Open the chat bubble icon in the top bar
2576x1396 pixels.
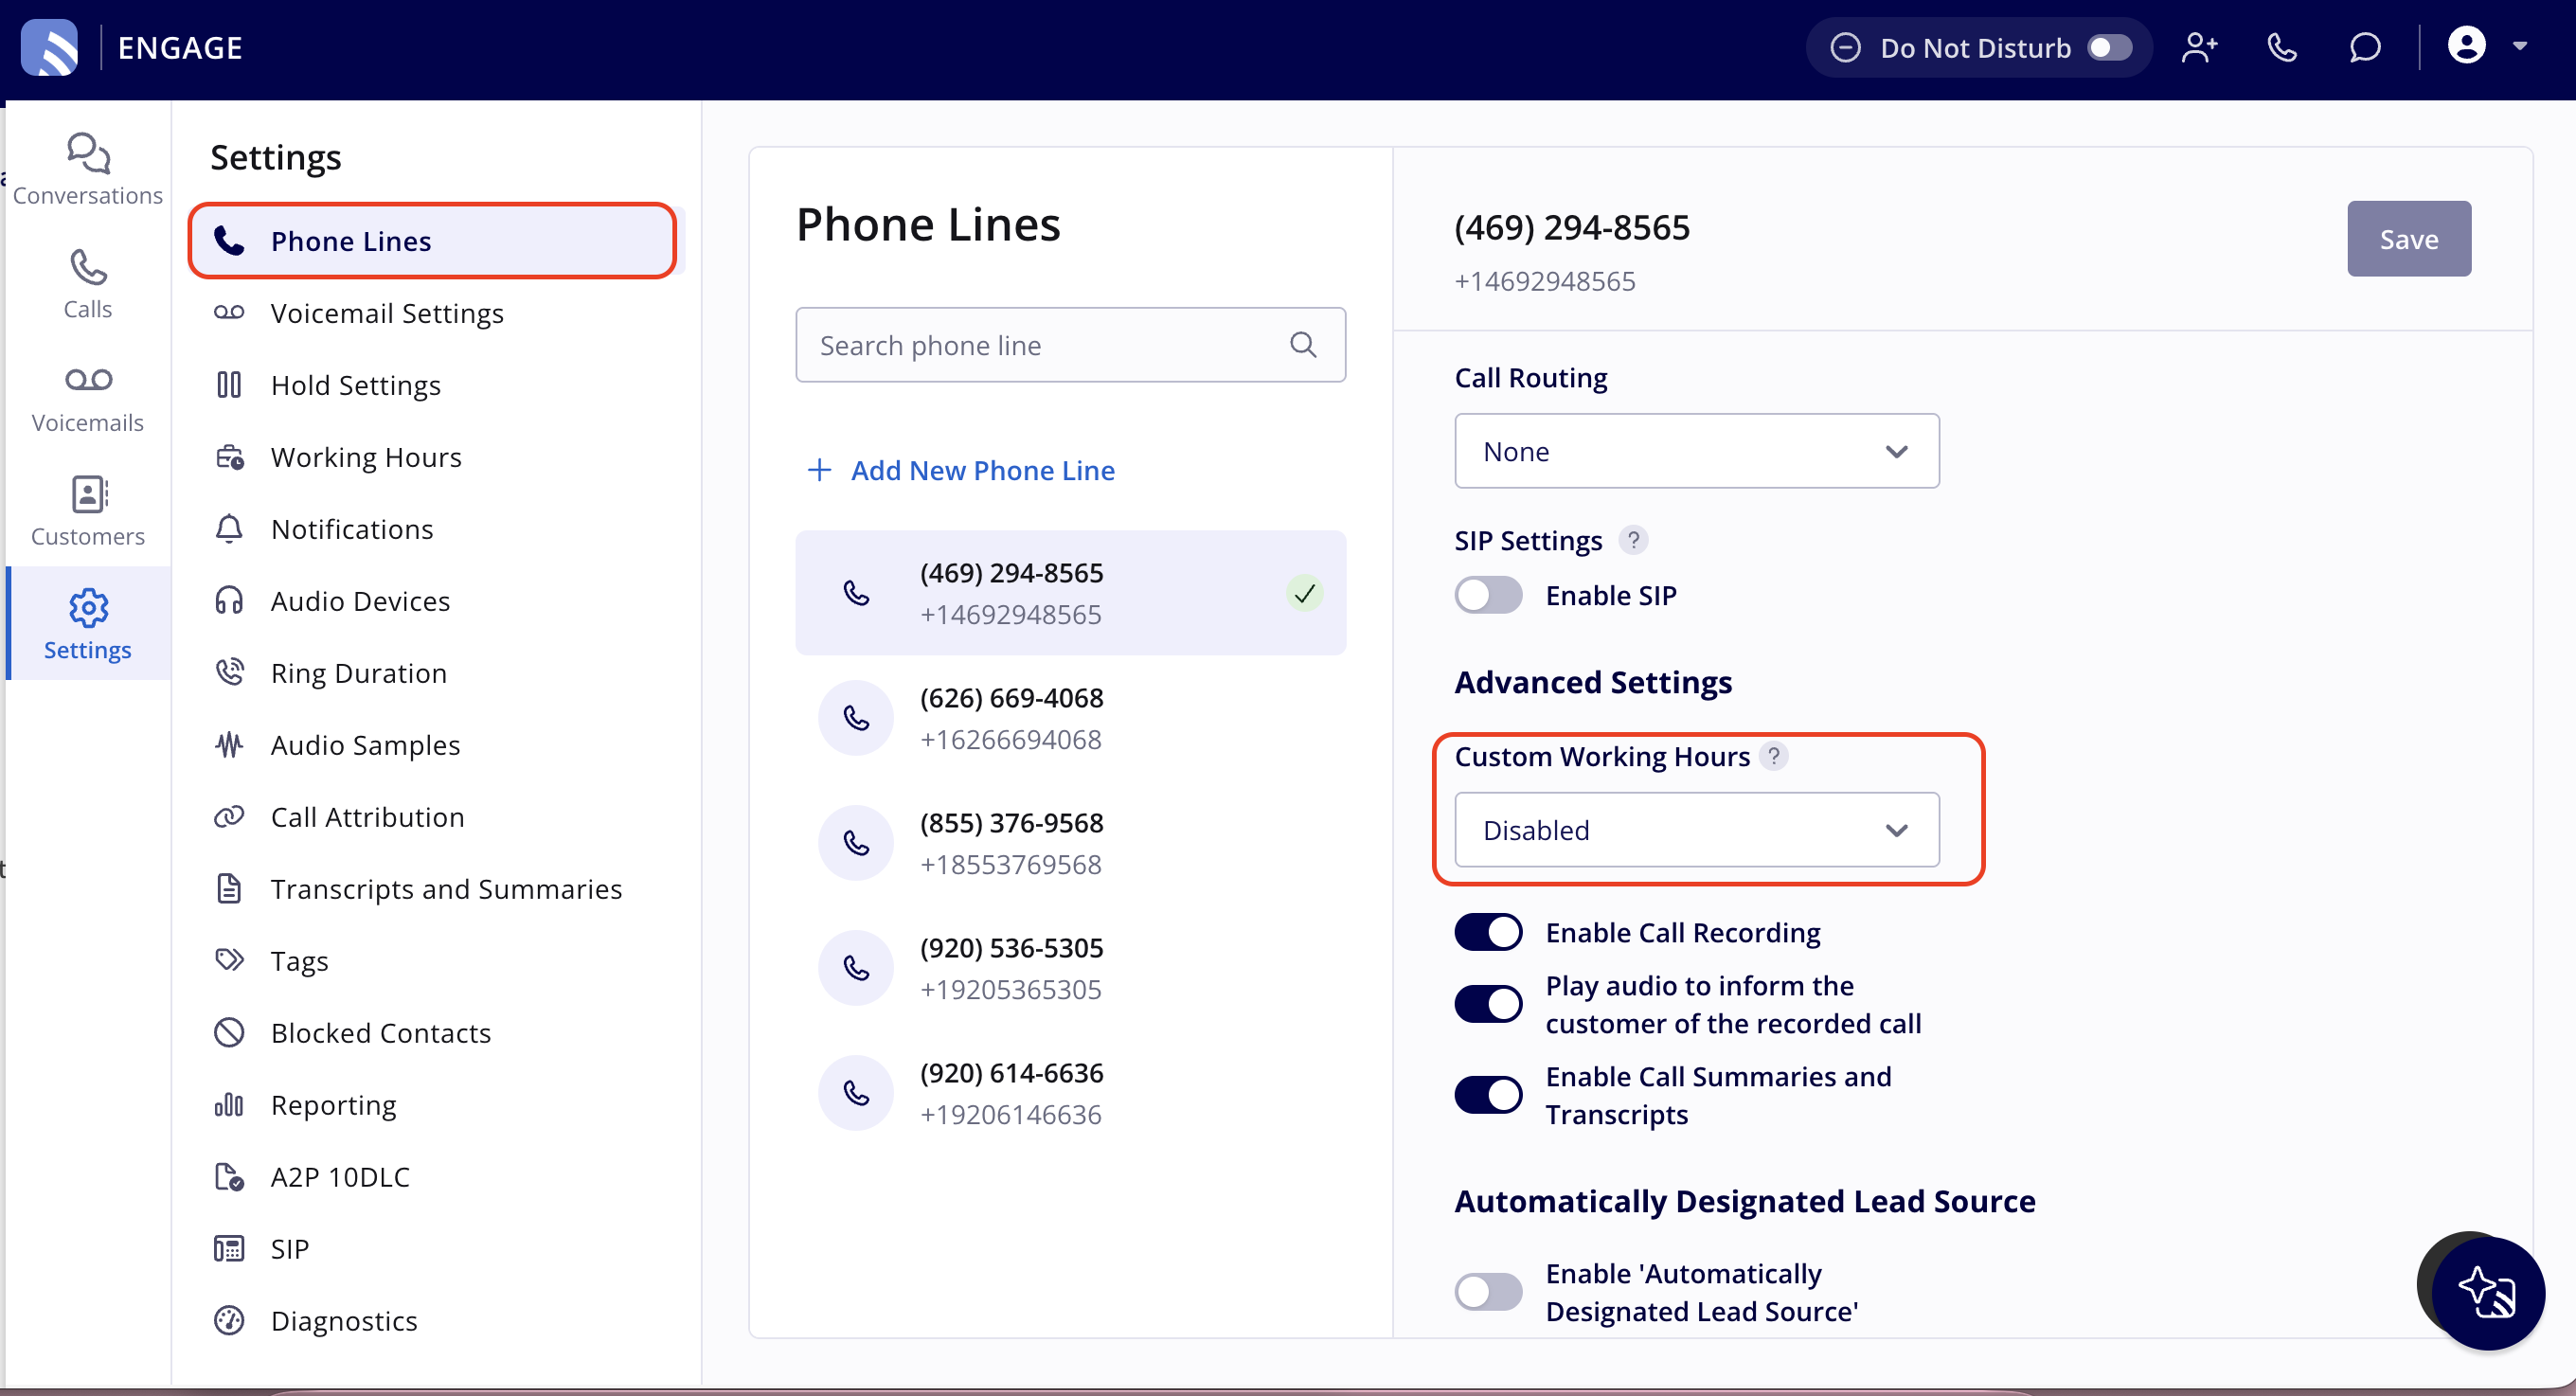pyautogui.click(x=2365, y=47)
